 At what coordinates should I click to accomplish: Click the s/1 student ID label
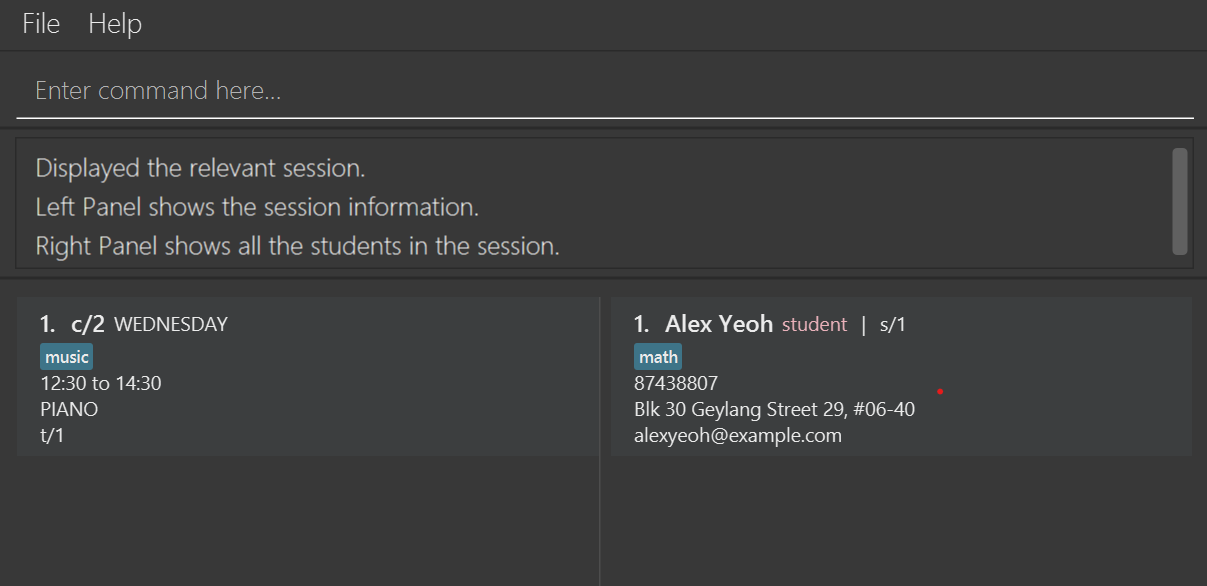[x=893, y=324]
